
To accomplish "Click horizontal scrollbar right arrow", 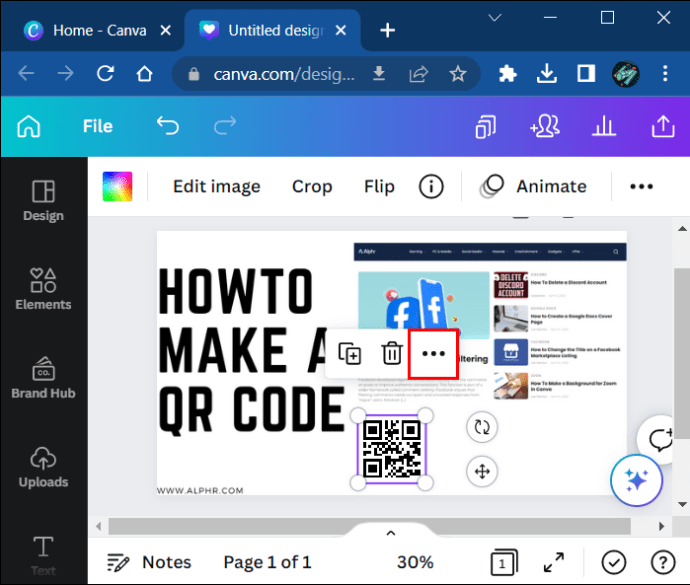I will tap(661, 526).
